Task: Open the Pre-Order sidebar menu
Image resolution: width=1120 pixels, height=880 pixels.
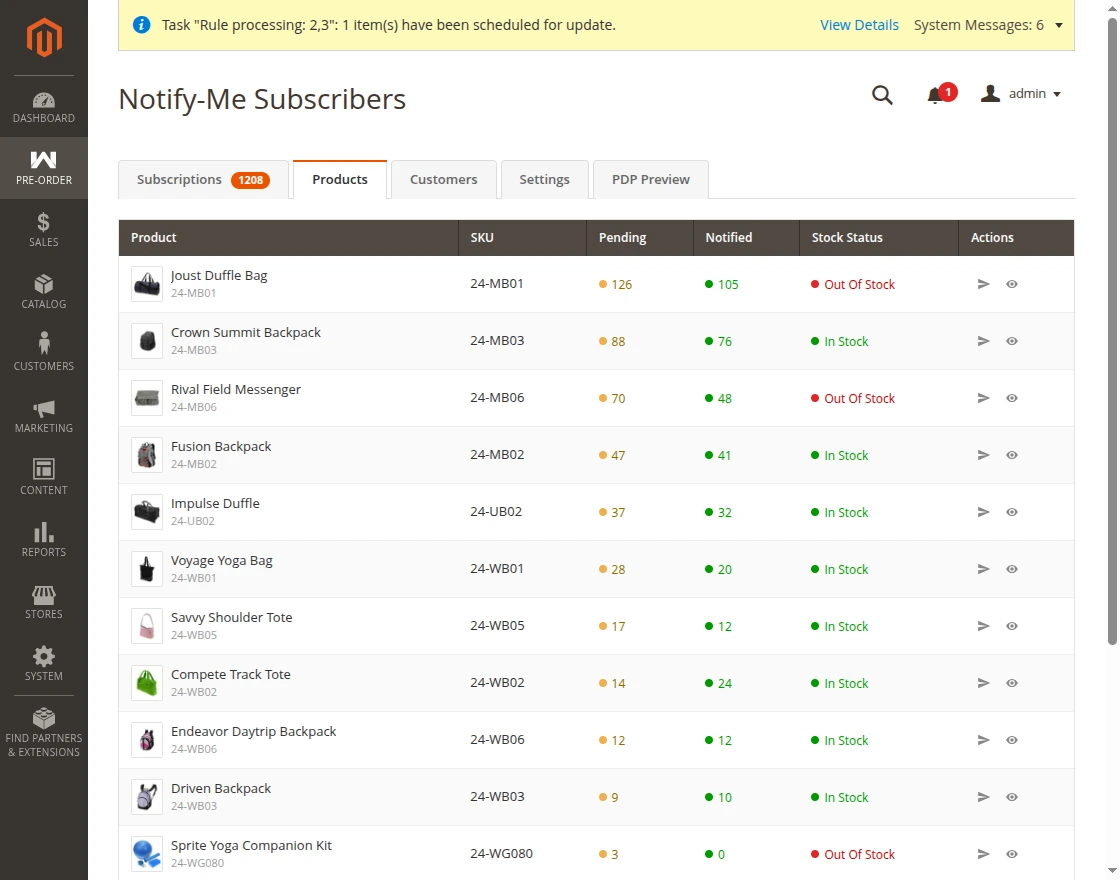Action: 44,168
